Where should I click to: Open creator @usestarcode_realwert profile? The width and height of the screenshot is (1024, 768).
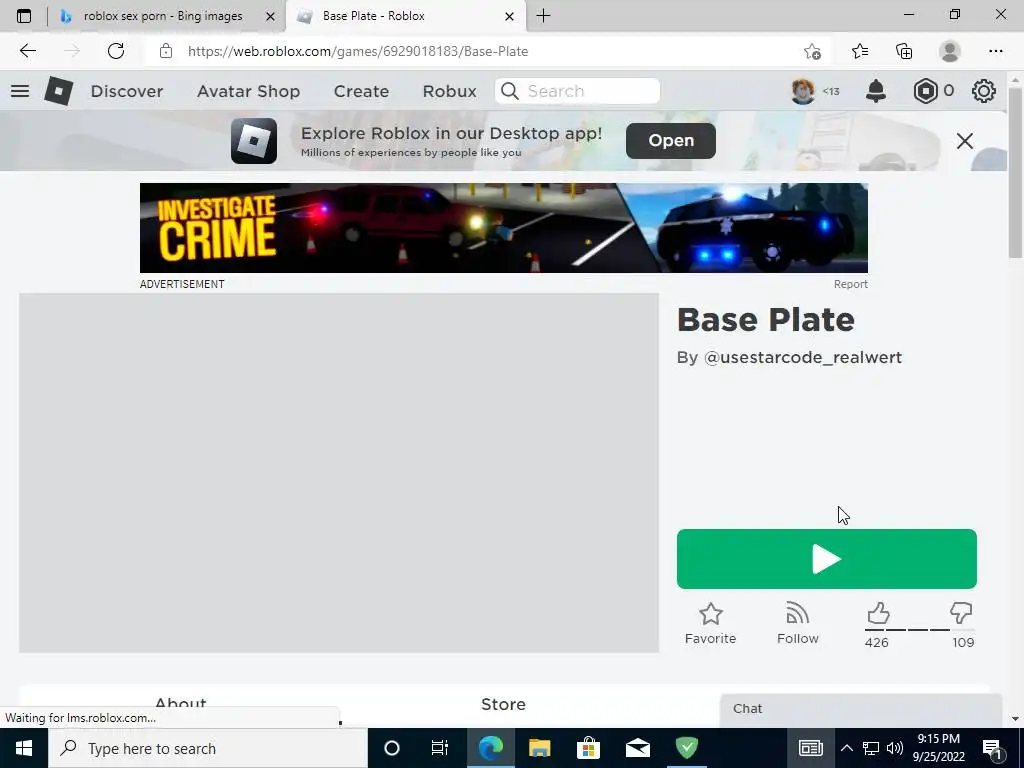803,357
